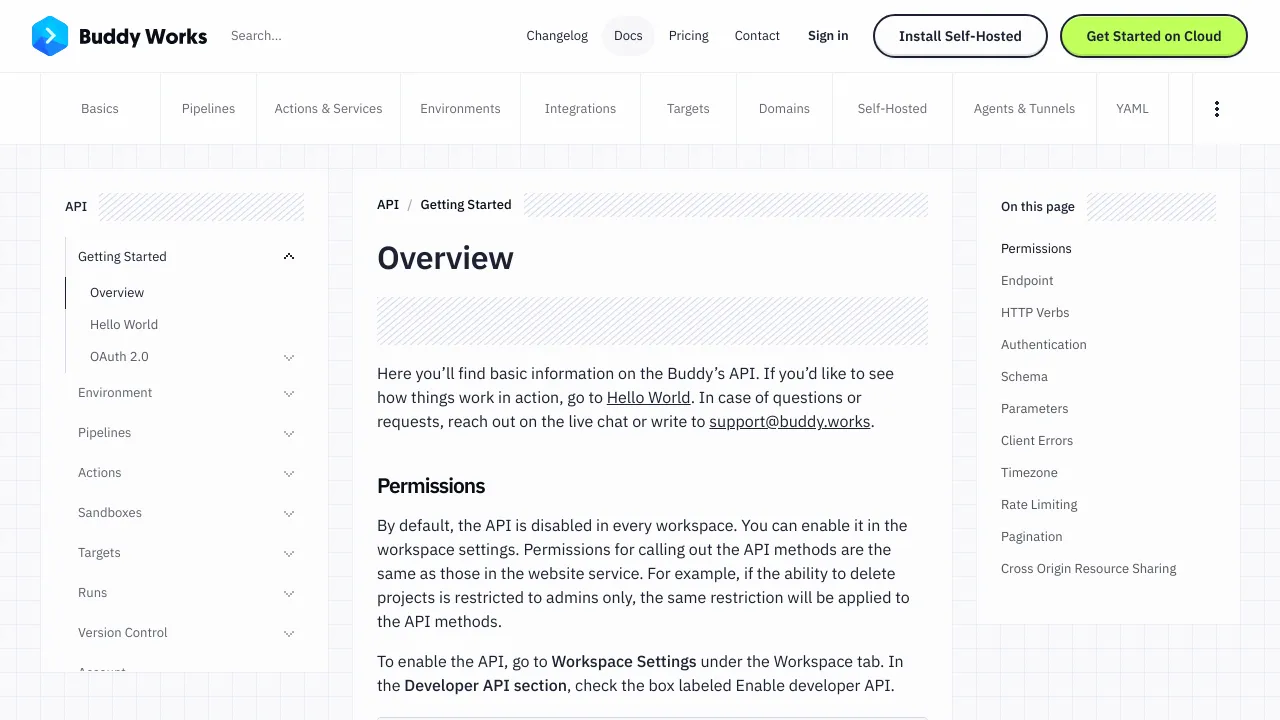The image size is (1280, 720).
Task: Jump to Rate Limiting section
Action: 1039,505
